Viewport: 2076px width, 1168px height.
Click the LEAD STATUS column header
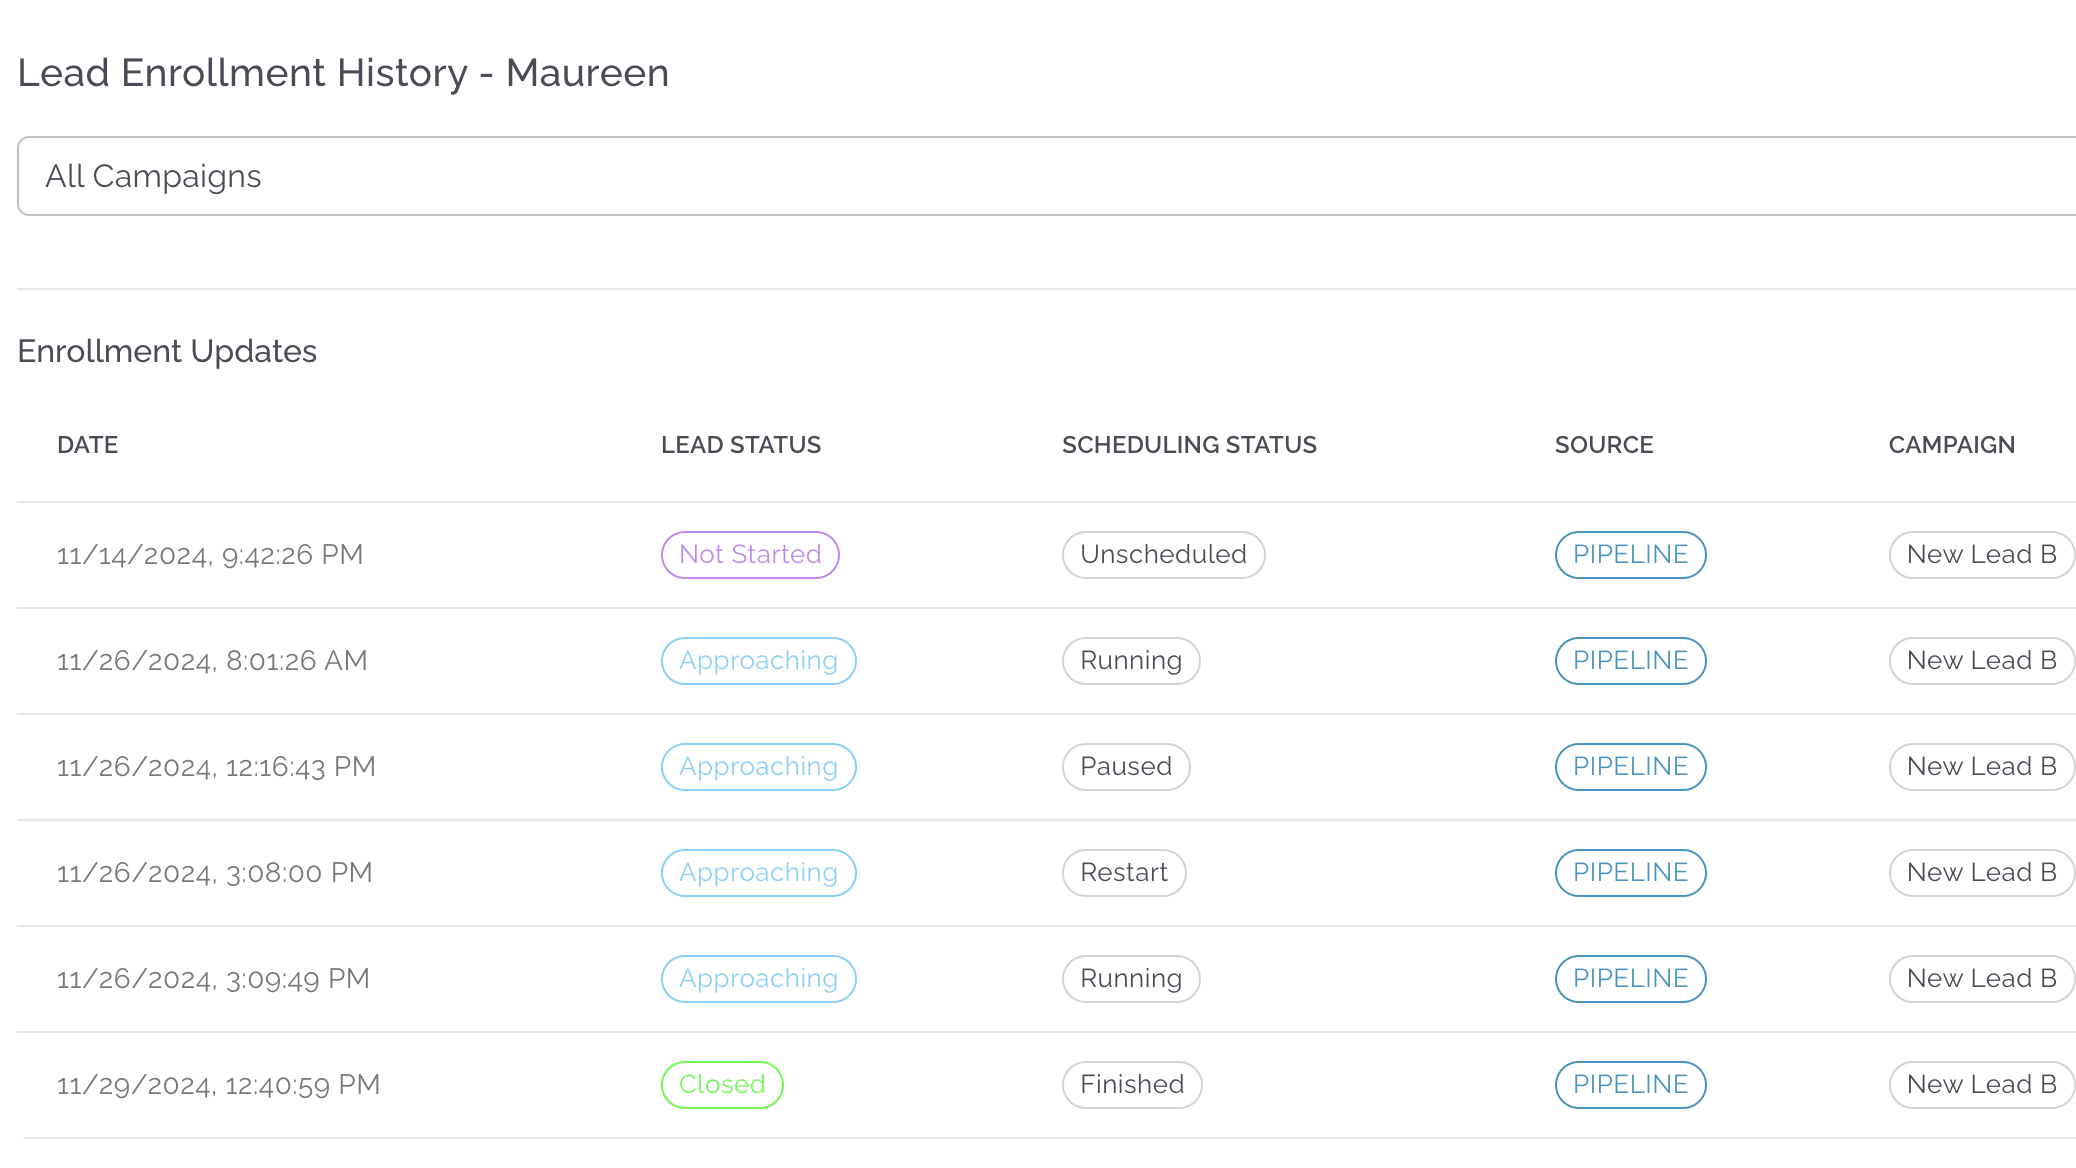coord(740,445)
